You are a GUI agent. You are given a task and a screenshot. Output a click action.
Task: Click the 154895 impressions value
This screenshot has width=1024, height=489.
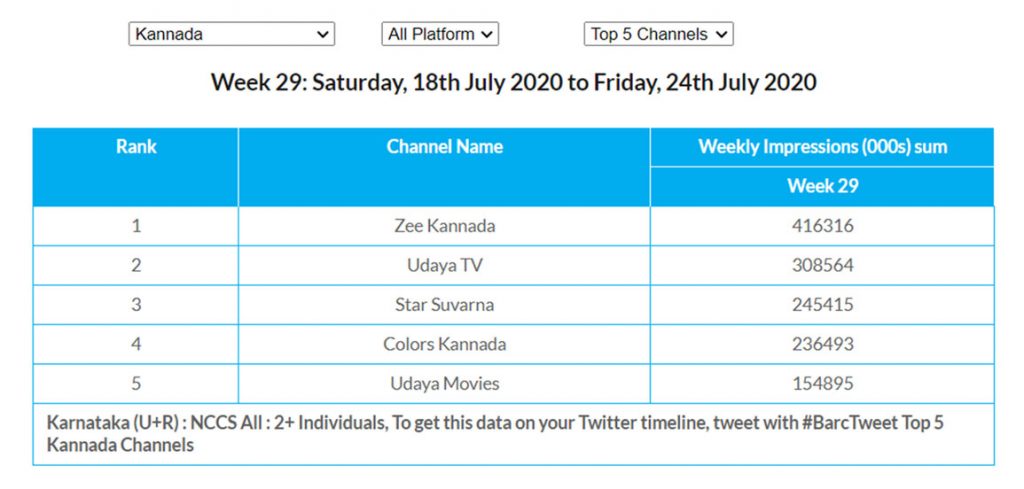pos(822,384)
